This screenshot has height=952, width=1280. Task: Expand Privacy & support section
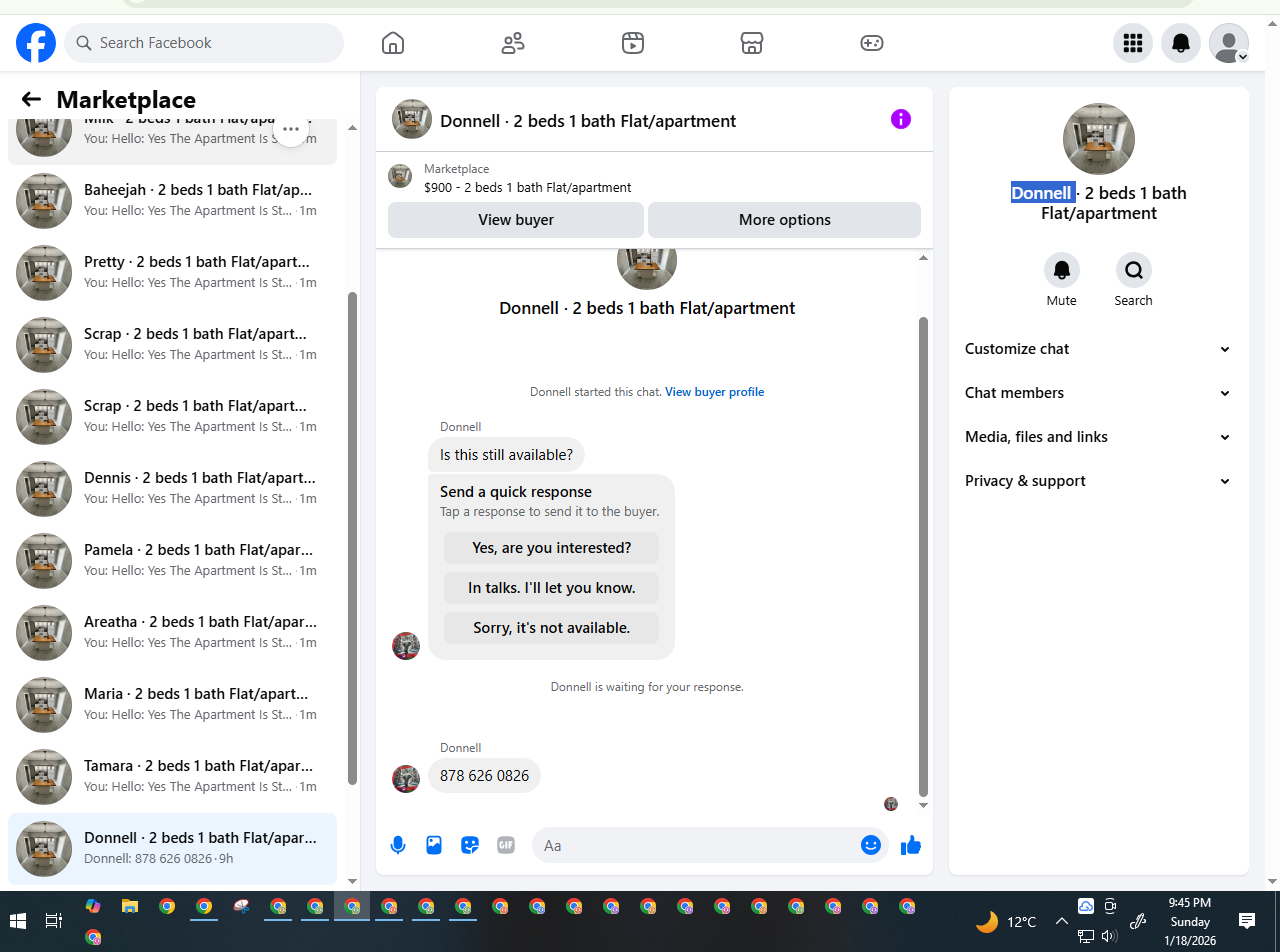pyautogui.click(x=1099, y=481)
